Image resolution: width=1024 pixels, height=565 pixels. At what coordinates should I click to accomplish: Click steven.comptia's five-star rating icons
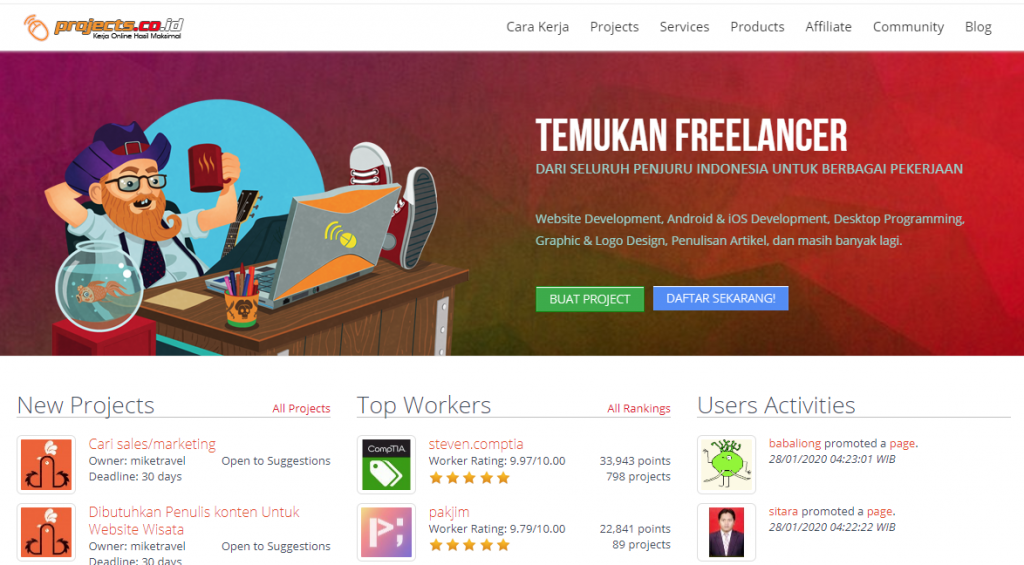pyautogui.click(x=469, y=478)
